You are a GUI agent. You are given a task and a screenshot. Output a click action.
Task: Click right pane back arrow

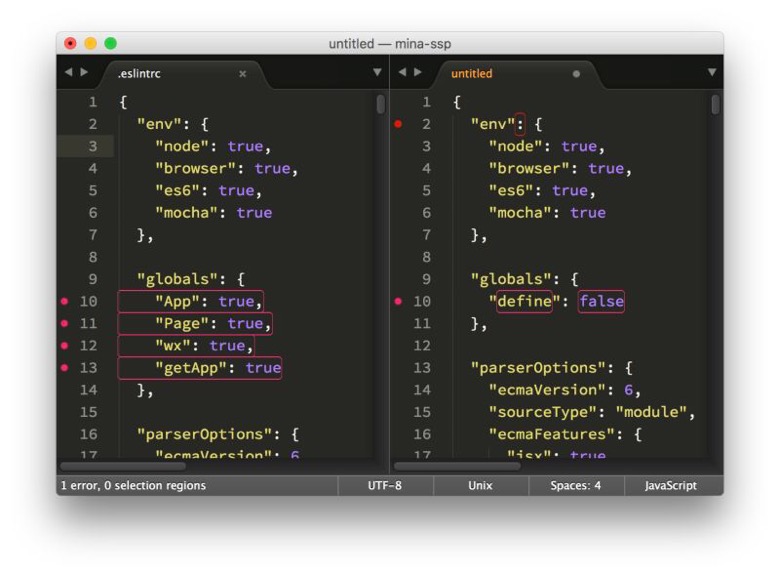402,72
